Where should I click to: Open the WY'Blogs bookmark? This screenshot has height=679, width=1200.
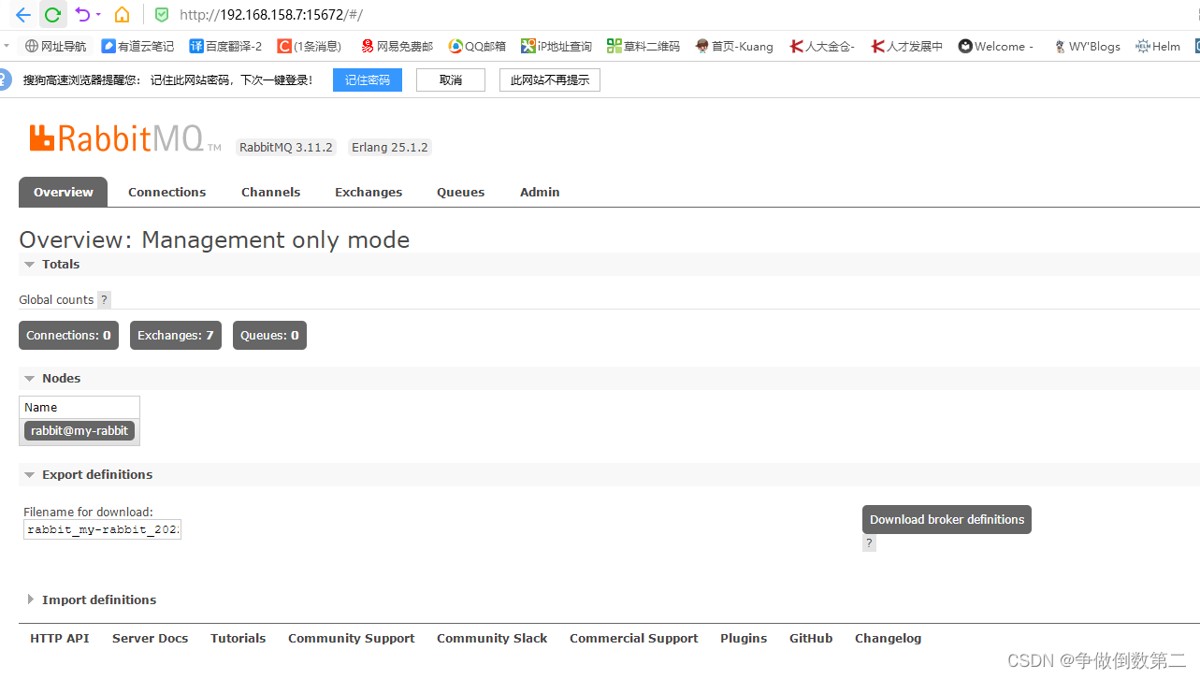1087,46
